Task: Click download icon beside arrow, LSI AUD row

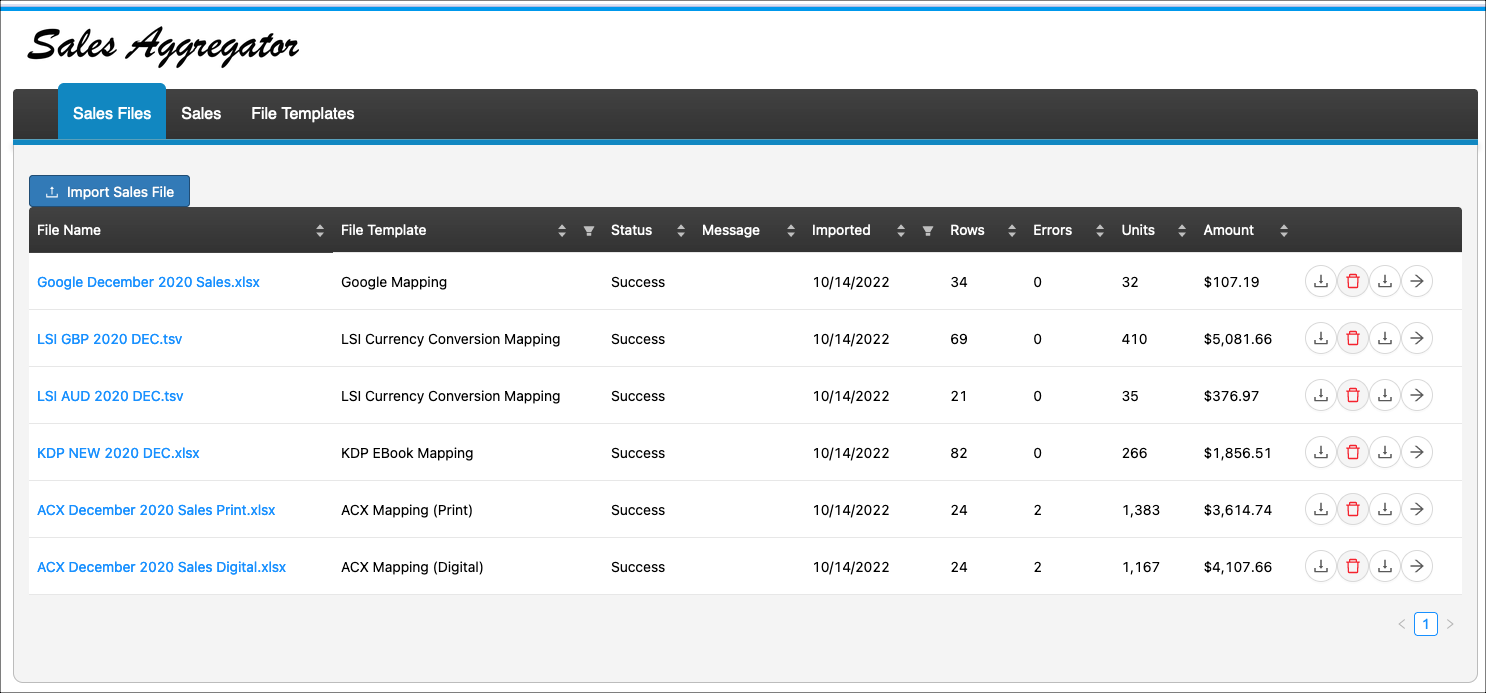Action: coord(1385,396)
